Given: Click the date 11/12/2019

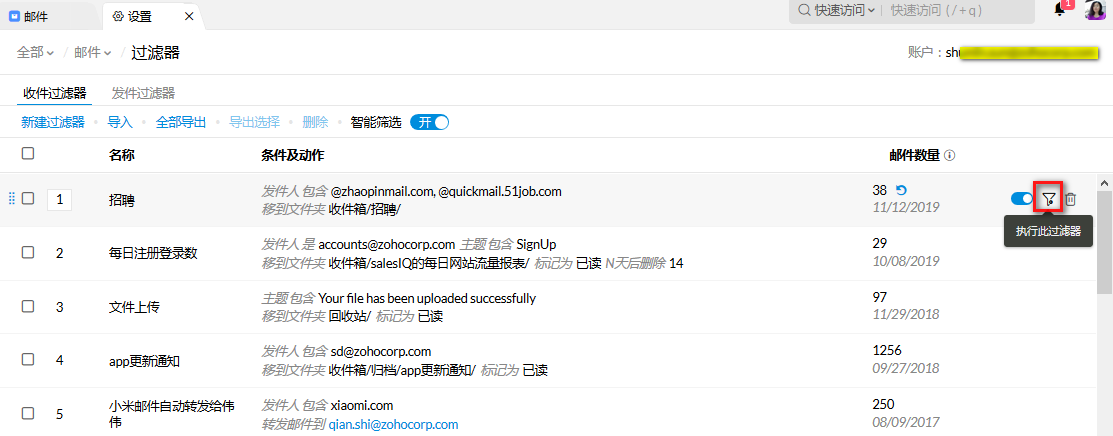Looking at the screenshot, I should (906, 207).
